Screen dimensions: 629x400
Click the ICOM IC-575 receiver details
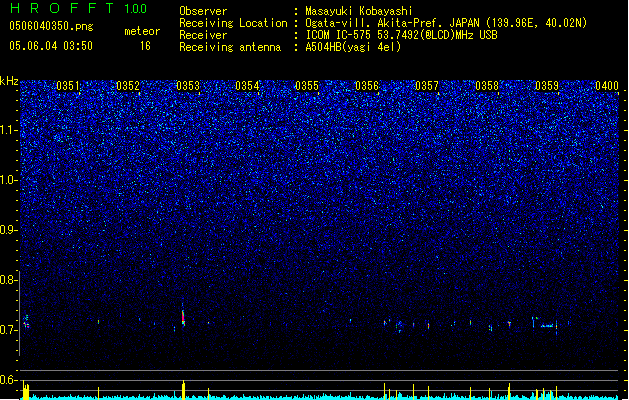point(402,35)
